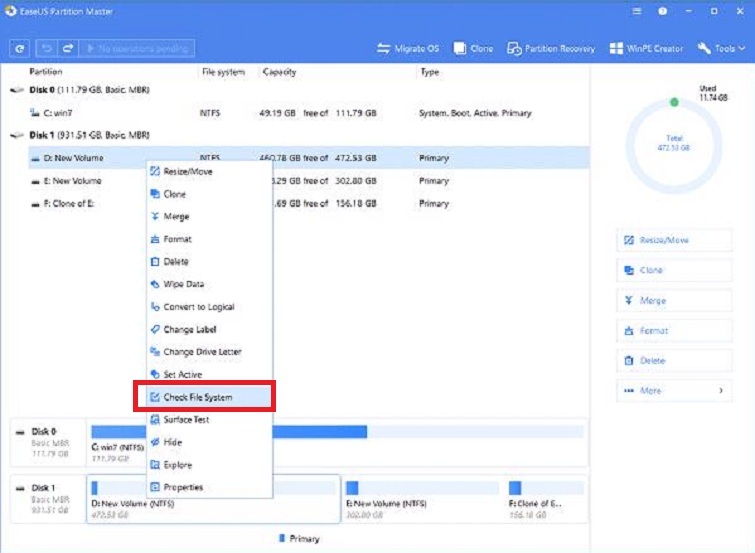Select Surface Test from context menu
This screenshot has height=553, width=755.
pos(185,420)
